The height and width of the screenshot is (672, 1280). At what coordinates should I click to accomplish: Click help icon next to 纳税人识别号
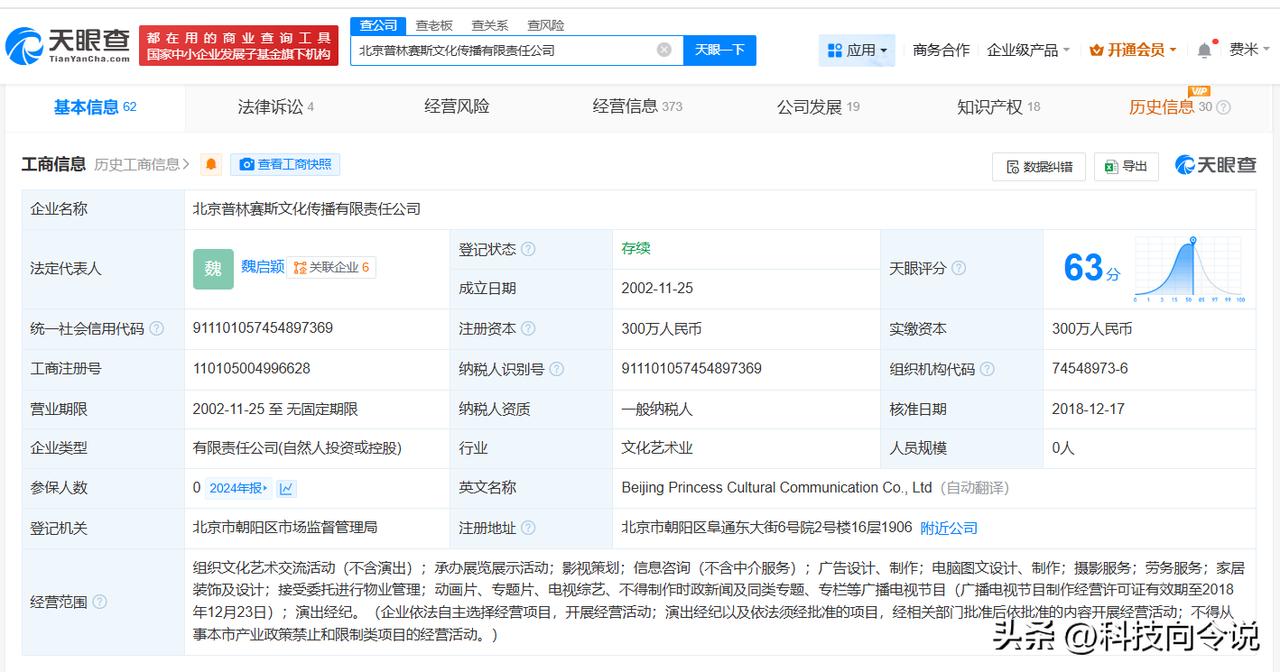[x=556, y=369]
